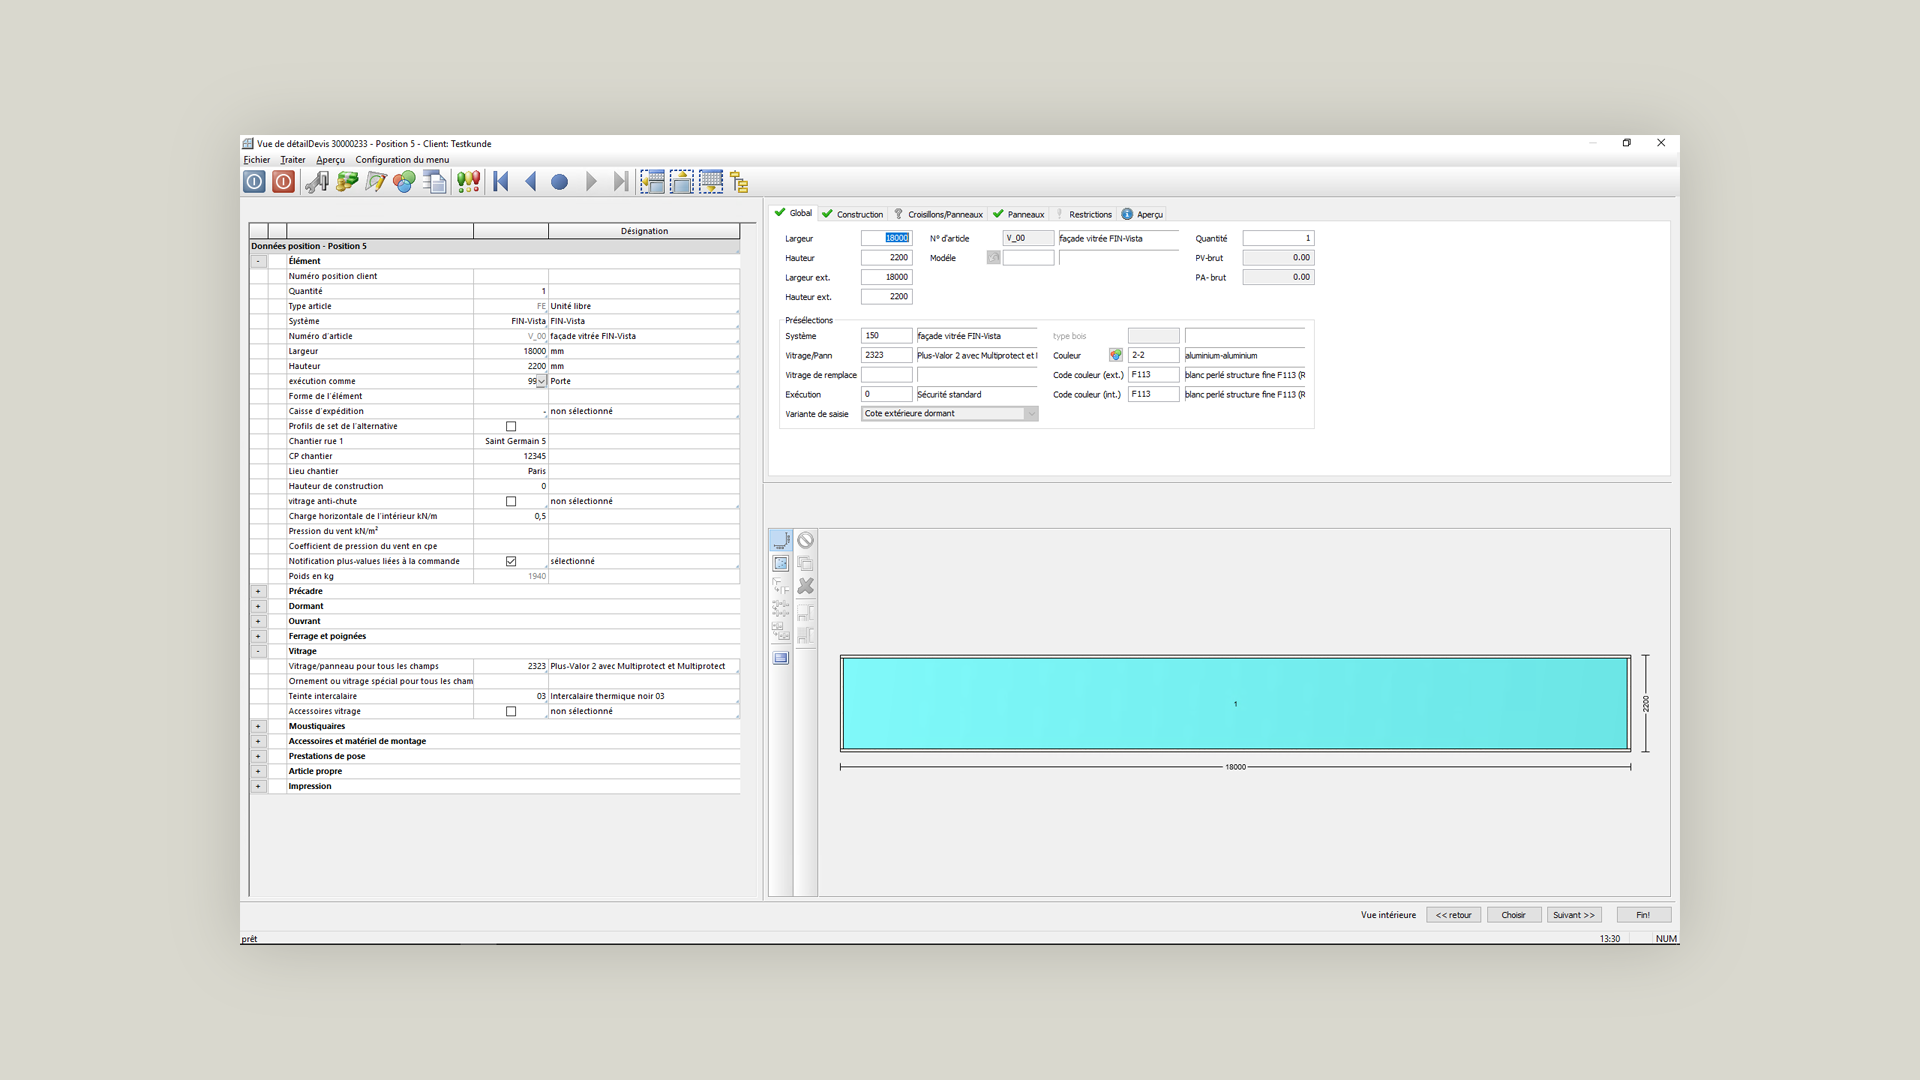Click the red power stop icon
This screenshot has width=1920, height=1080.
284,182
